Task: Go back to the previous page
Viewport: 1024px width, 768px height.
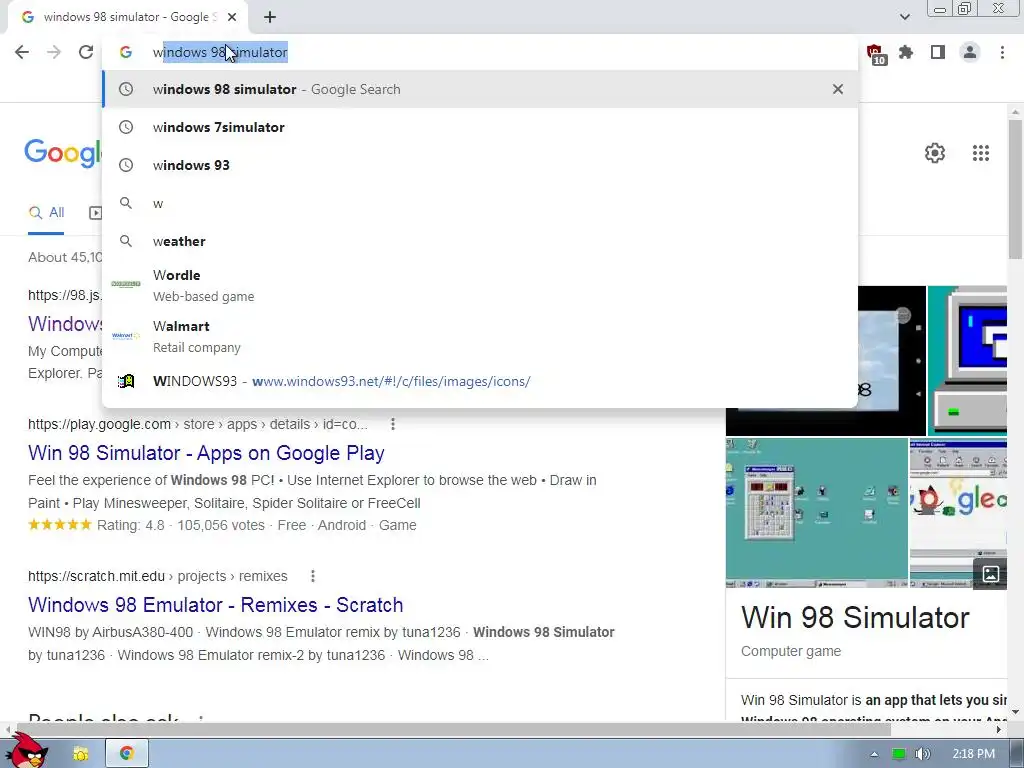Action: point(22,52)
